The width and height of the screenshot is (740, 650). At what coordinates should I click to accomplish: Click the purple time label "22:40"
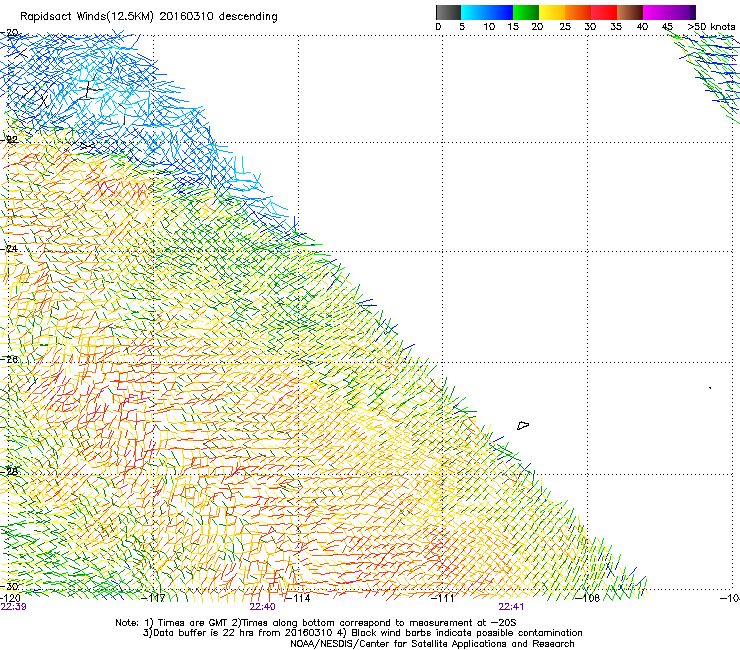[x=262, y=607]
